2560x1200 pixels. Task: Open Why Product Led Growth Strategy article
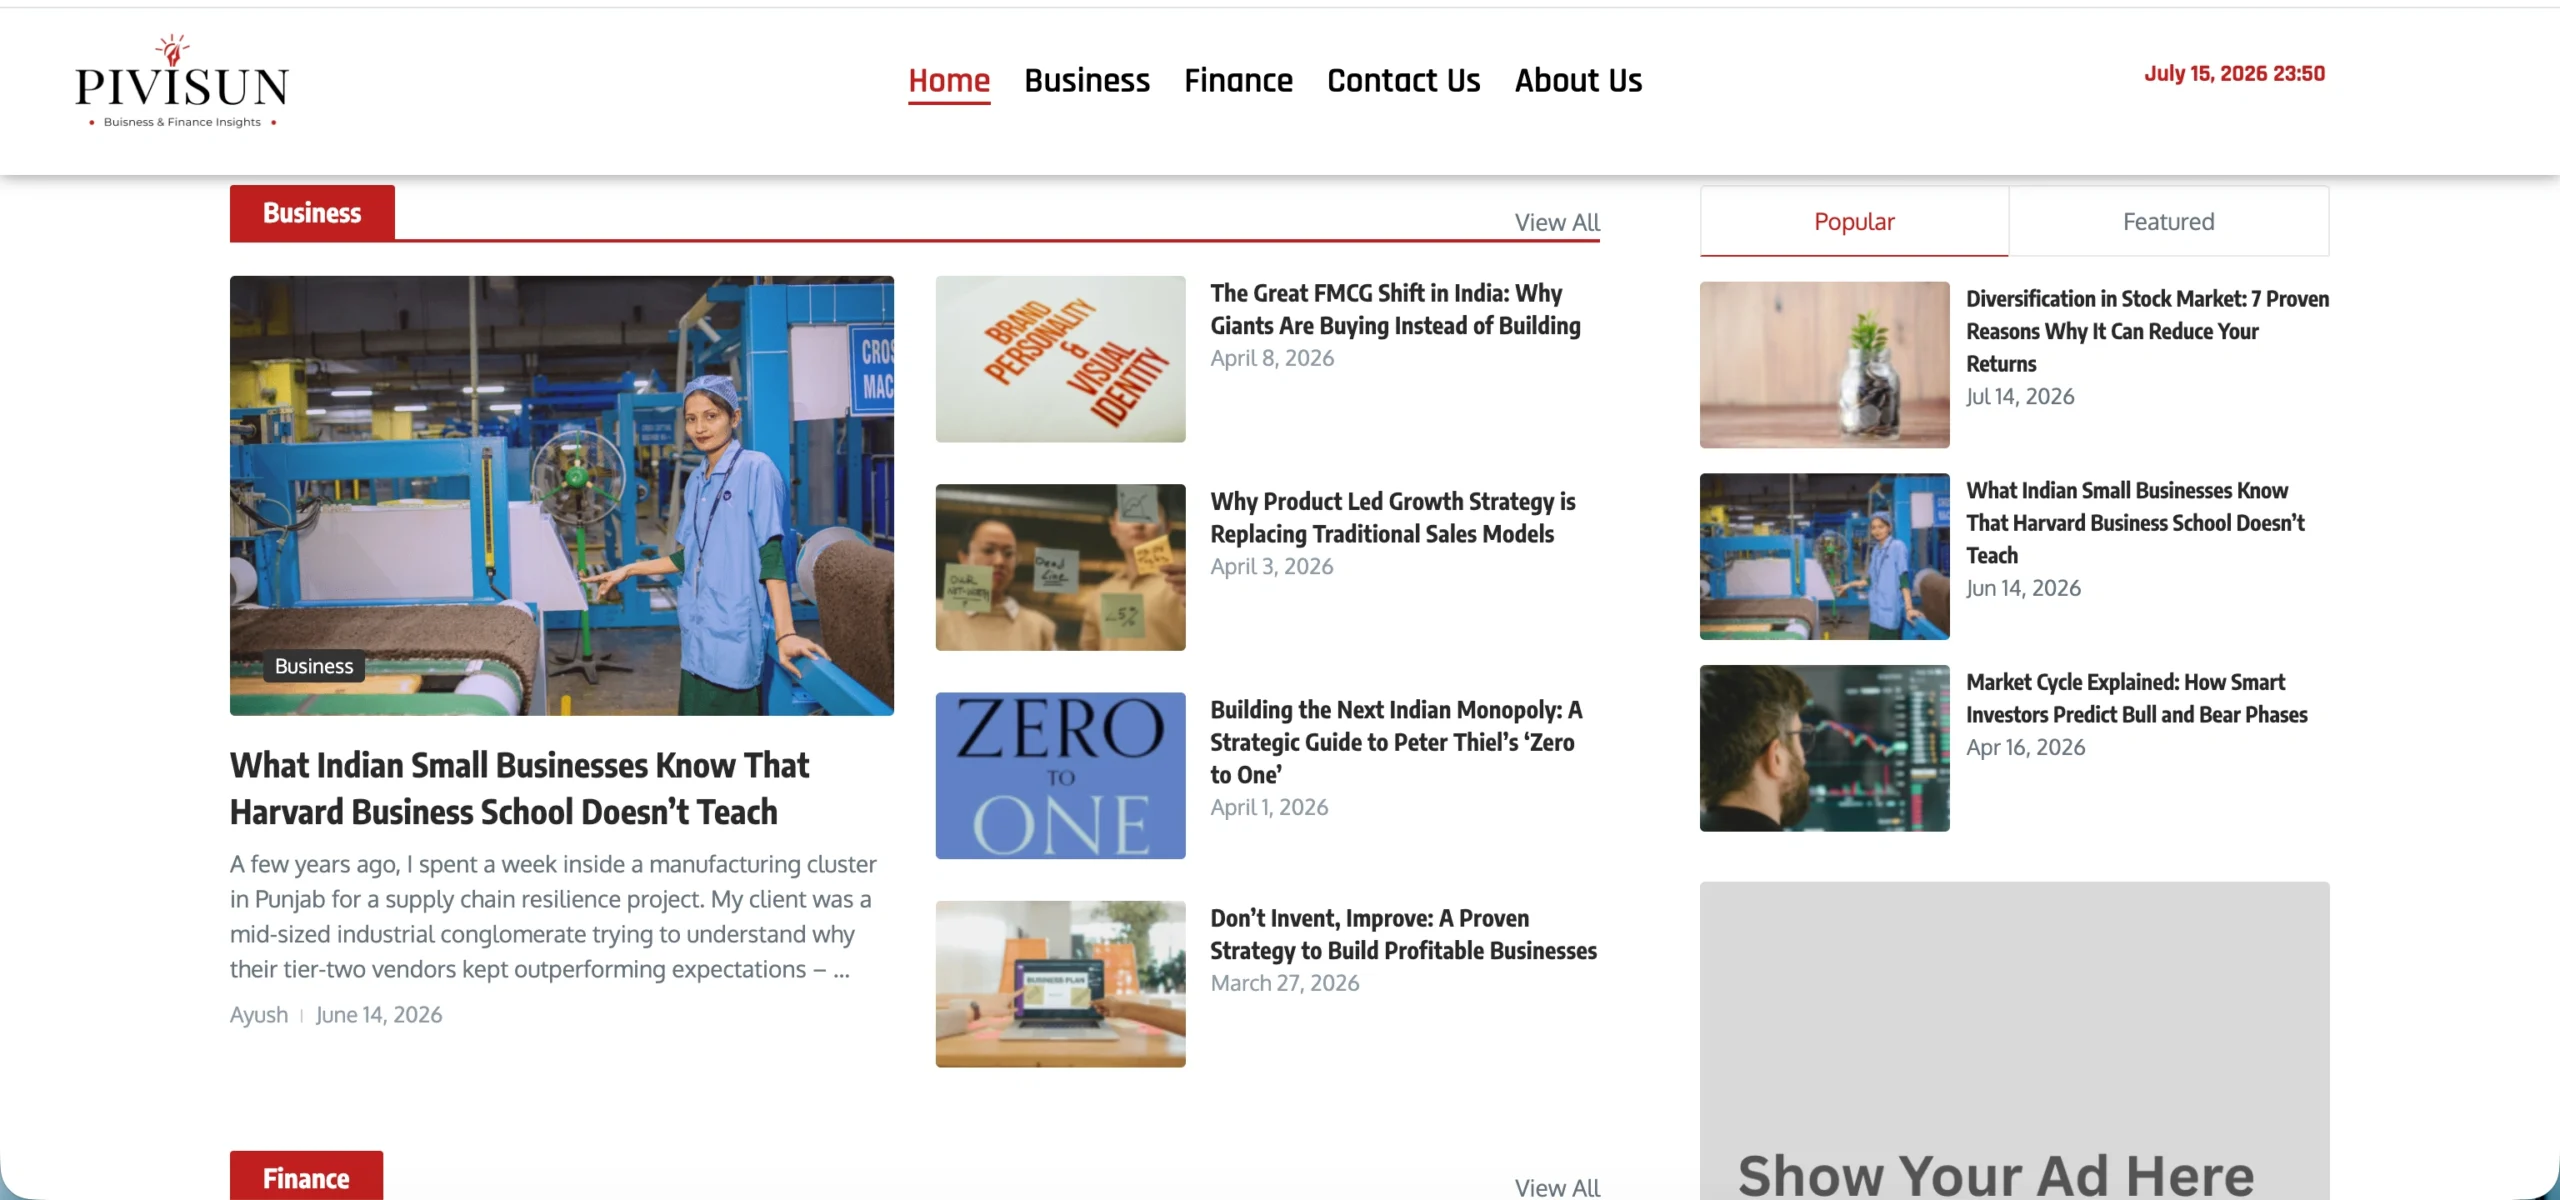1392,517
